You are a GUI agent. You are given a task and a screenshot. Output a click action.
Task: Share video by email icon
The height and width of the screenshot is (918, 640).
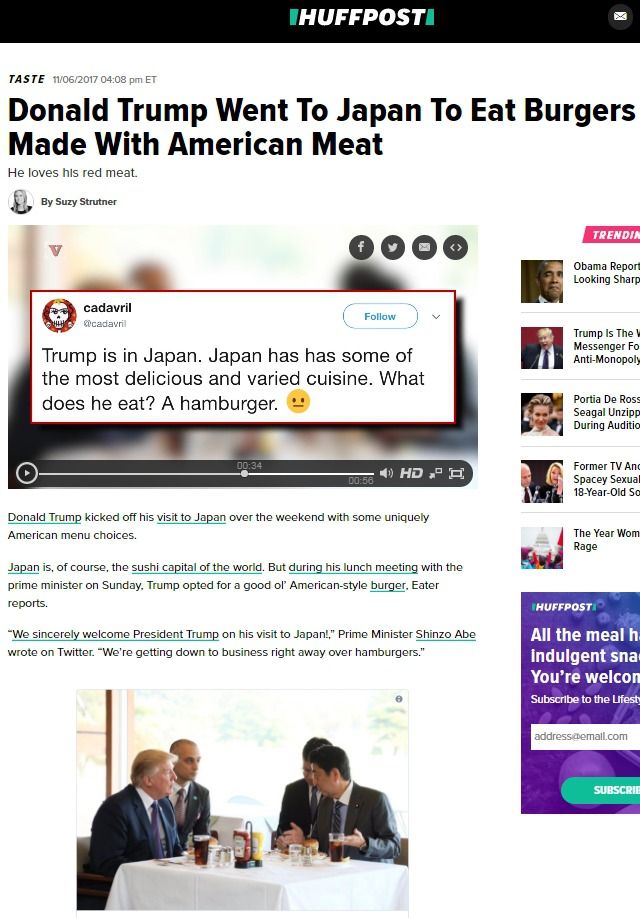click(x=425, y=248)
